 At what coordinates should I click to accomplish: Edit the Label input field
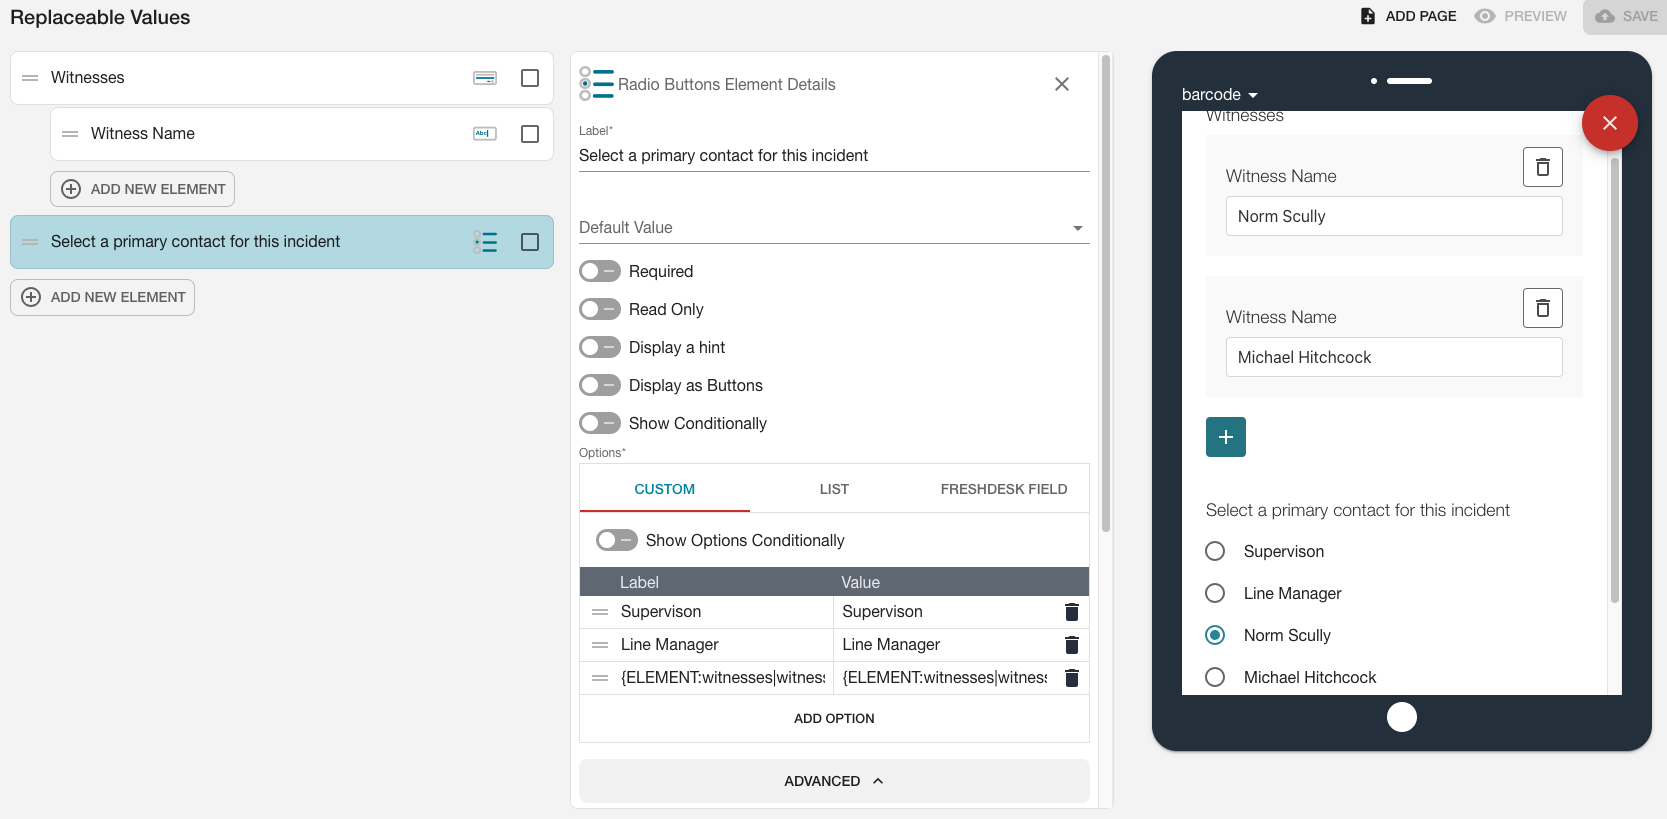pos(834,155)
